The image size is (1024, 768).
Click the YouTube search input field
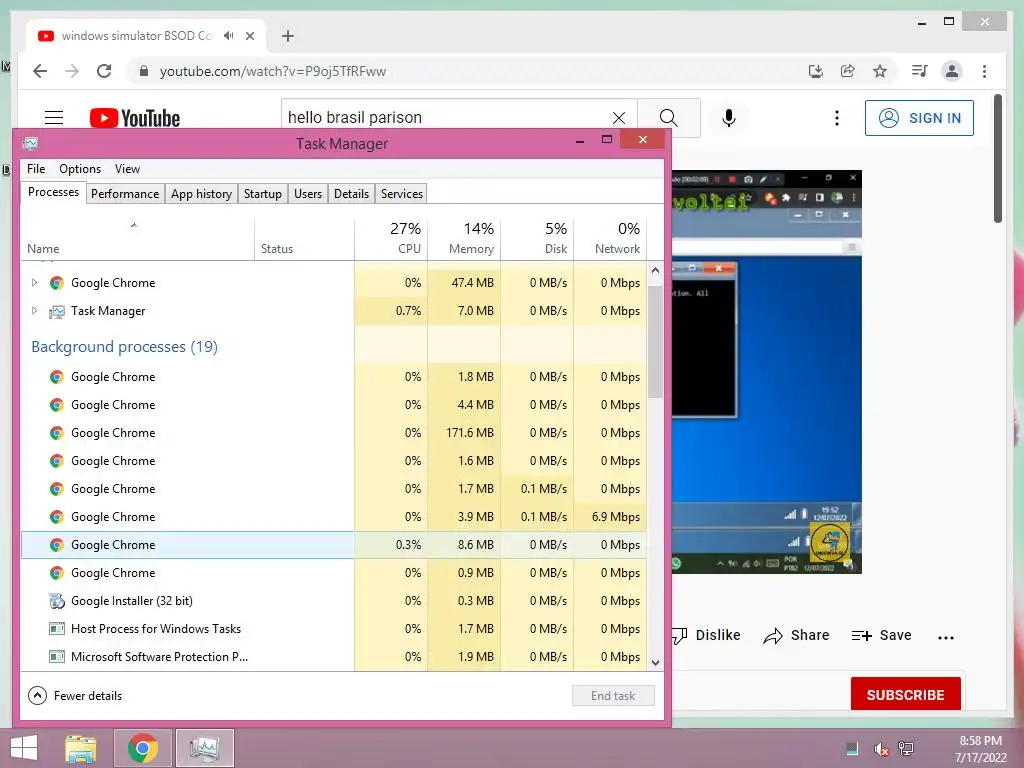(x=447, y=118)
